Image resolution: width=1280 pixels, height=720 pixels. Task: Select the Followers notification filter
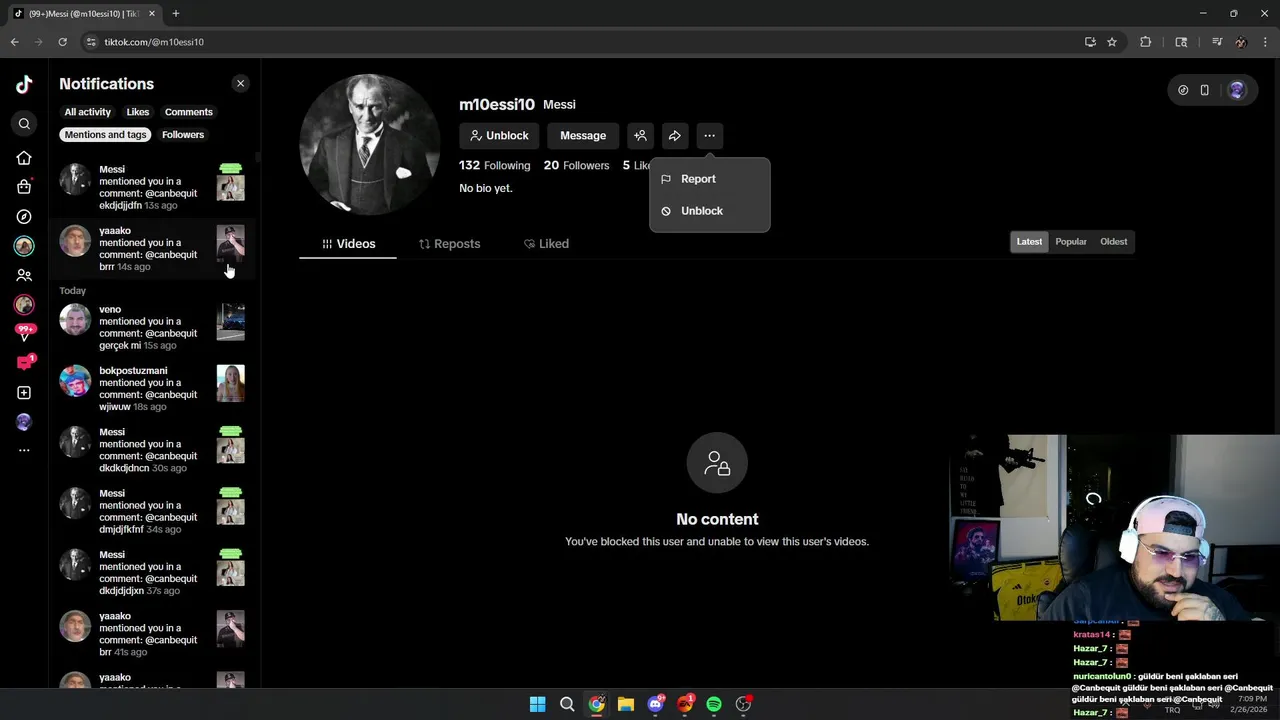pyautogui.click(x=183, y=135)
